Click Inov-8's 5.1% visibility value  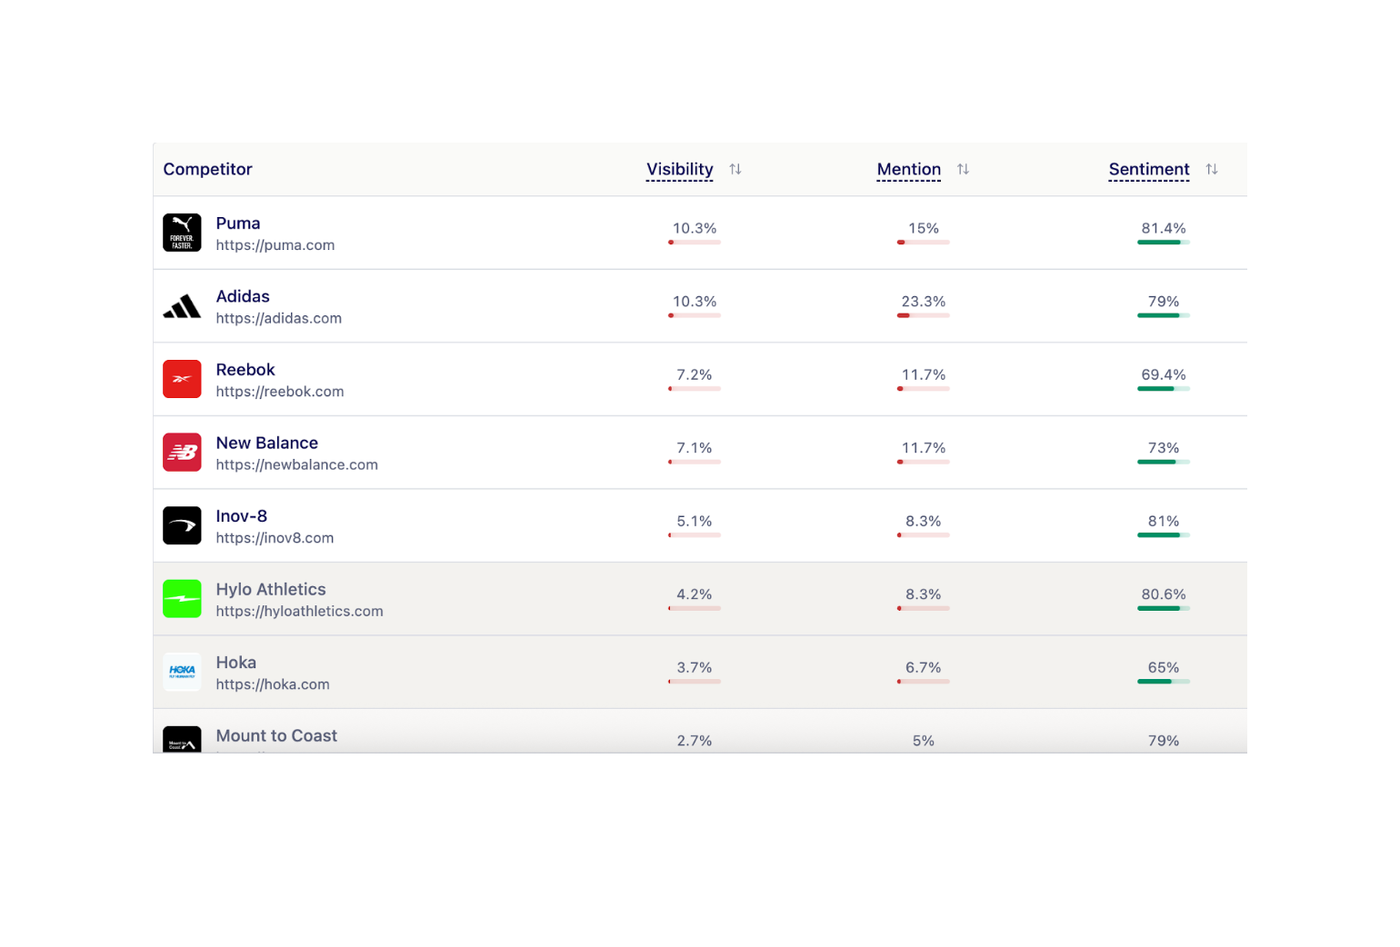(694, 521)
